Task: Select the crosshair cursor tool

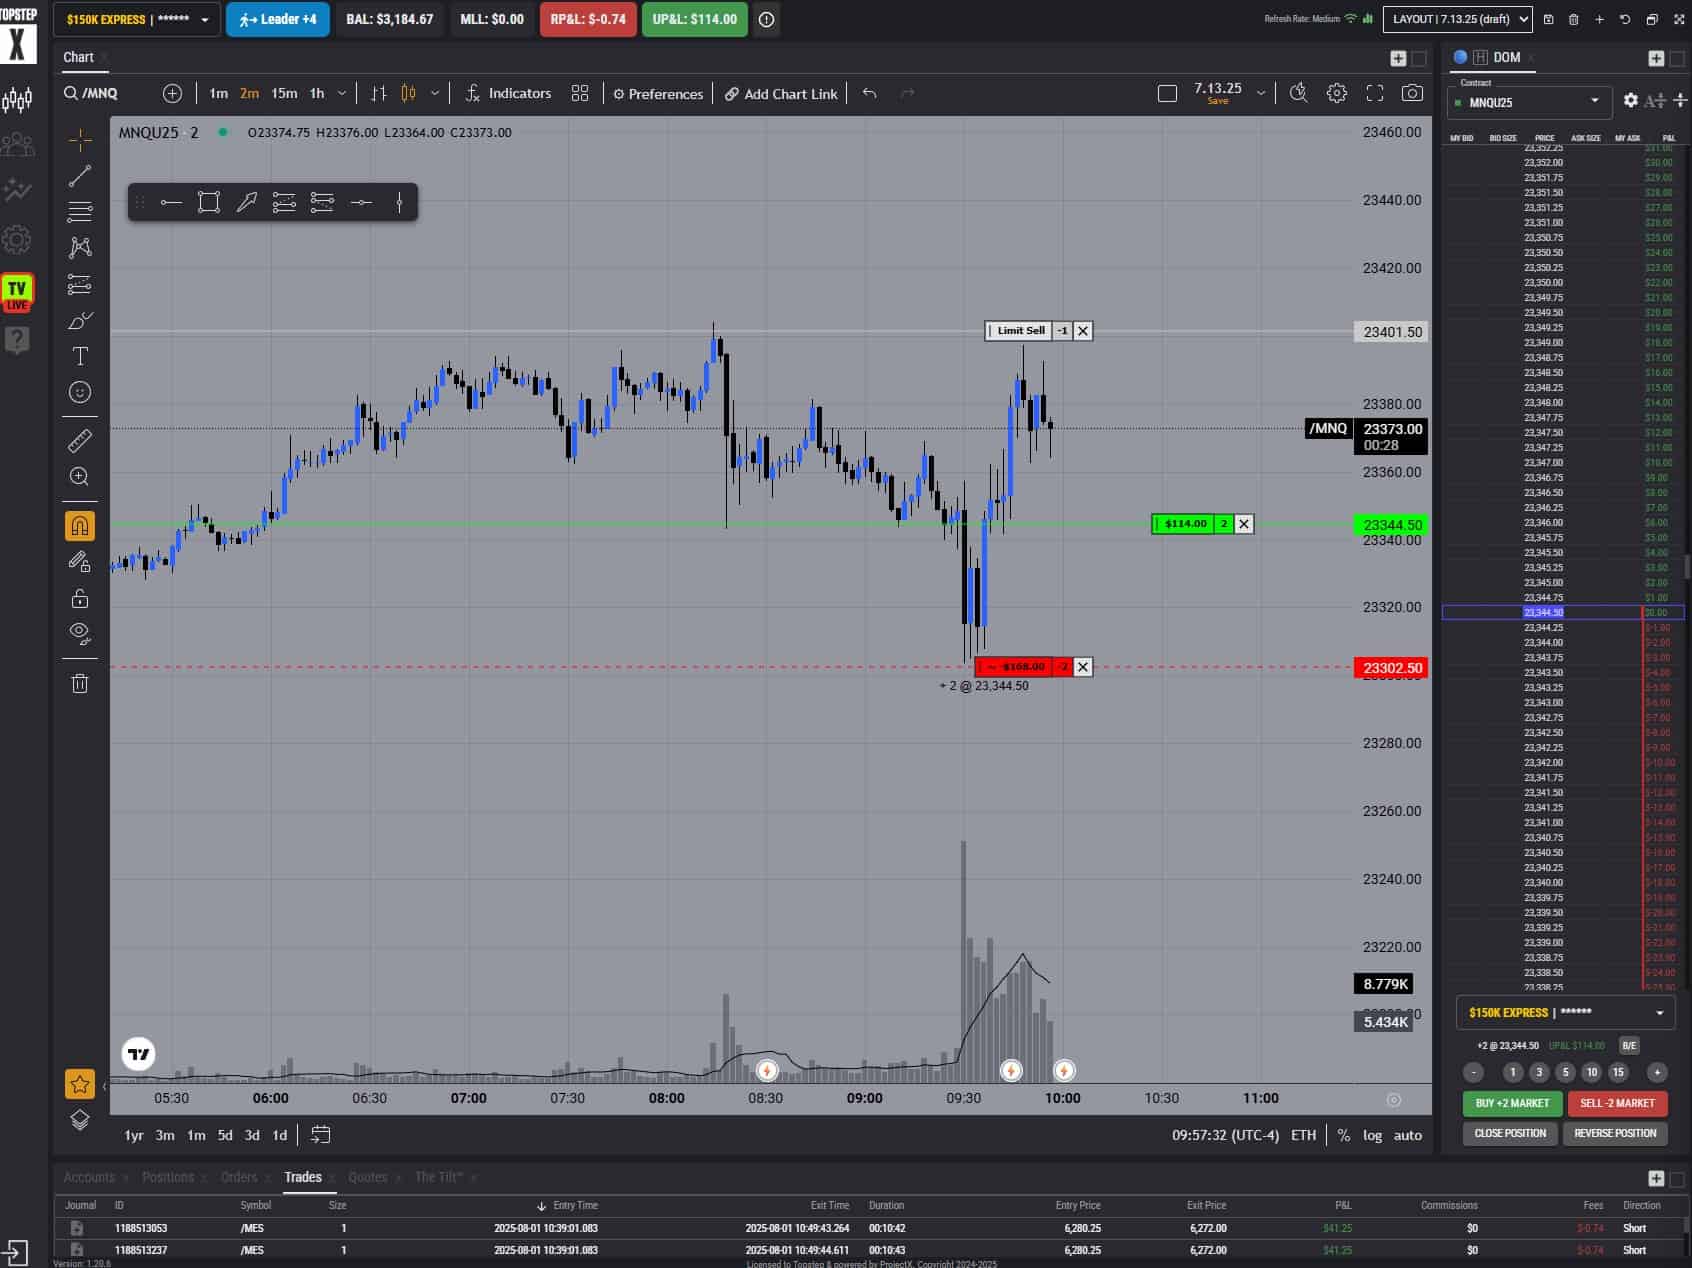Action: click(x=80, y=139)
